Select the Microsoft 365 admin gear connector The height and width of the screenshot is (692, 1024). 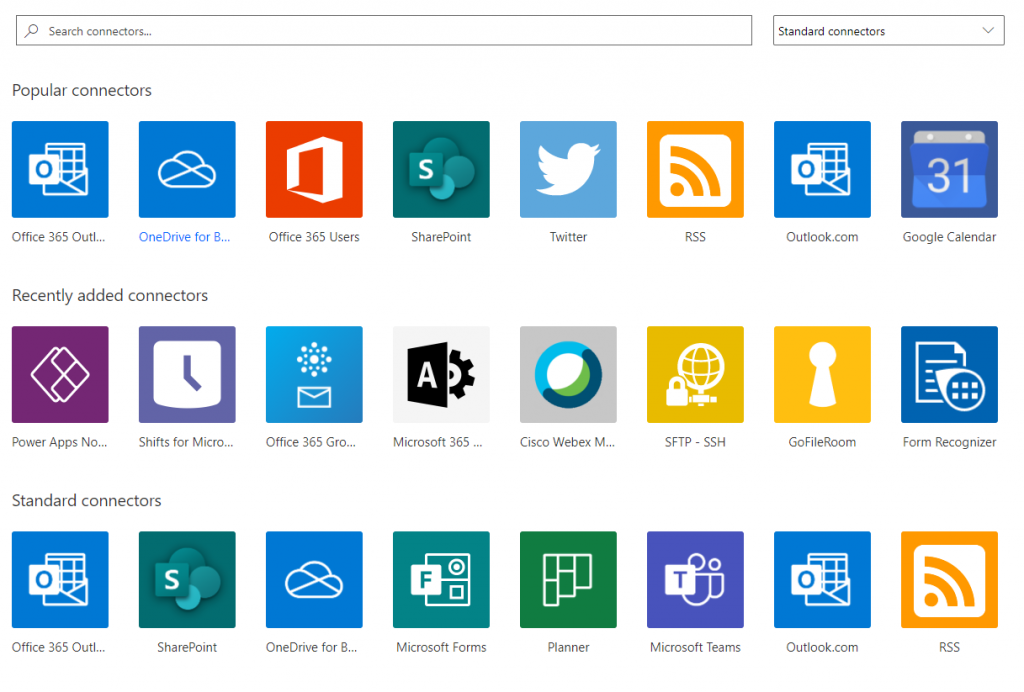coord(441,374)
